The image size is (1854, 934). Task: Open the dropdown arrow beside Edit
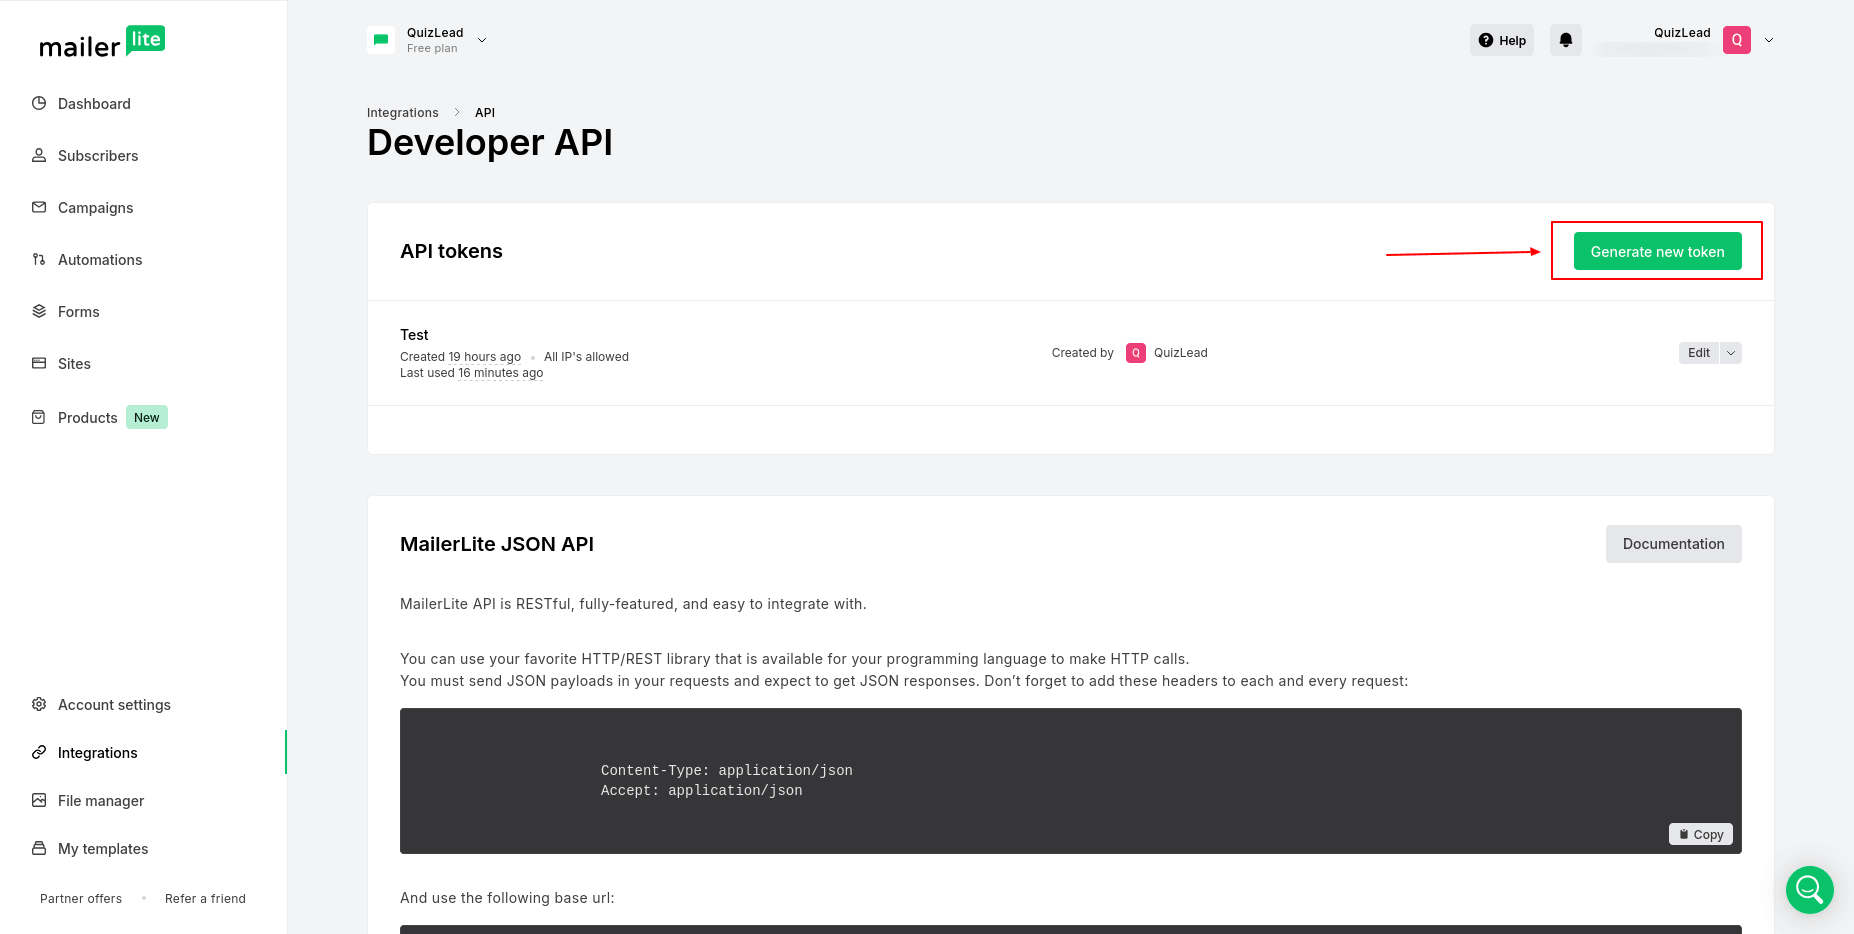pyautogui.click(x=1731, y=353)
